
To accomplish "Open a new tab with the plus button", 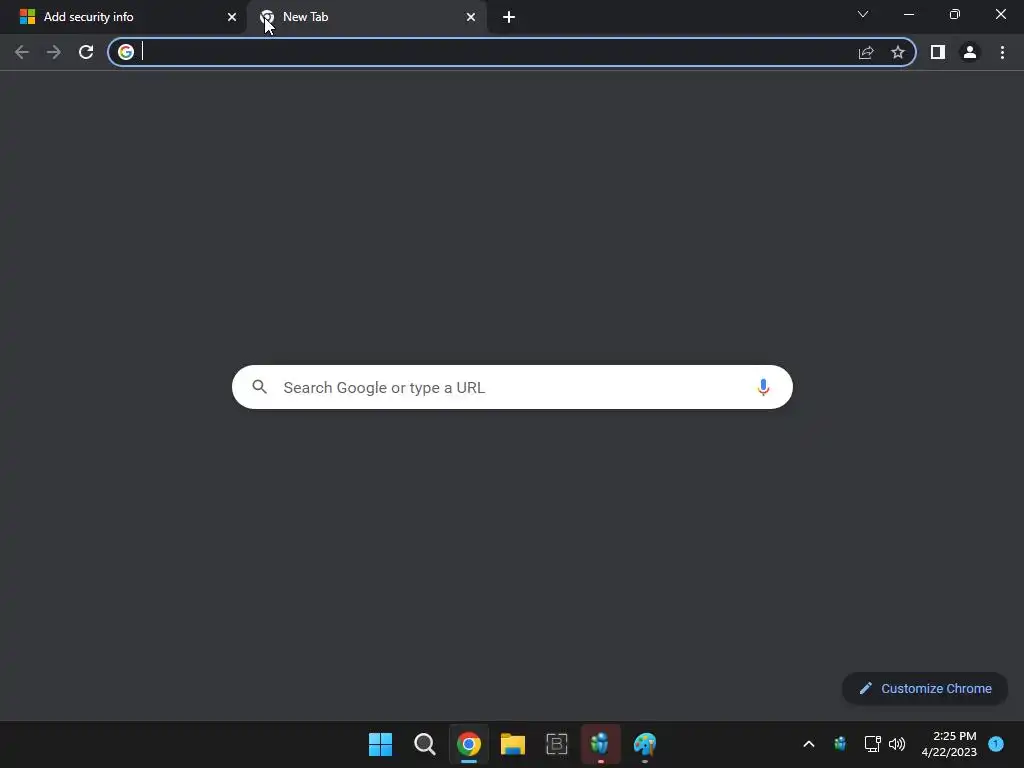I will (509, 17).
